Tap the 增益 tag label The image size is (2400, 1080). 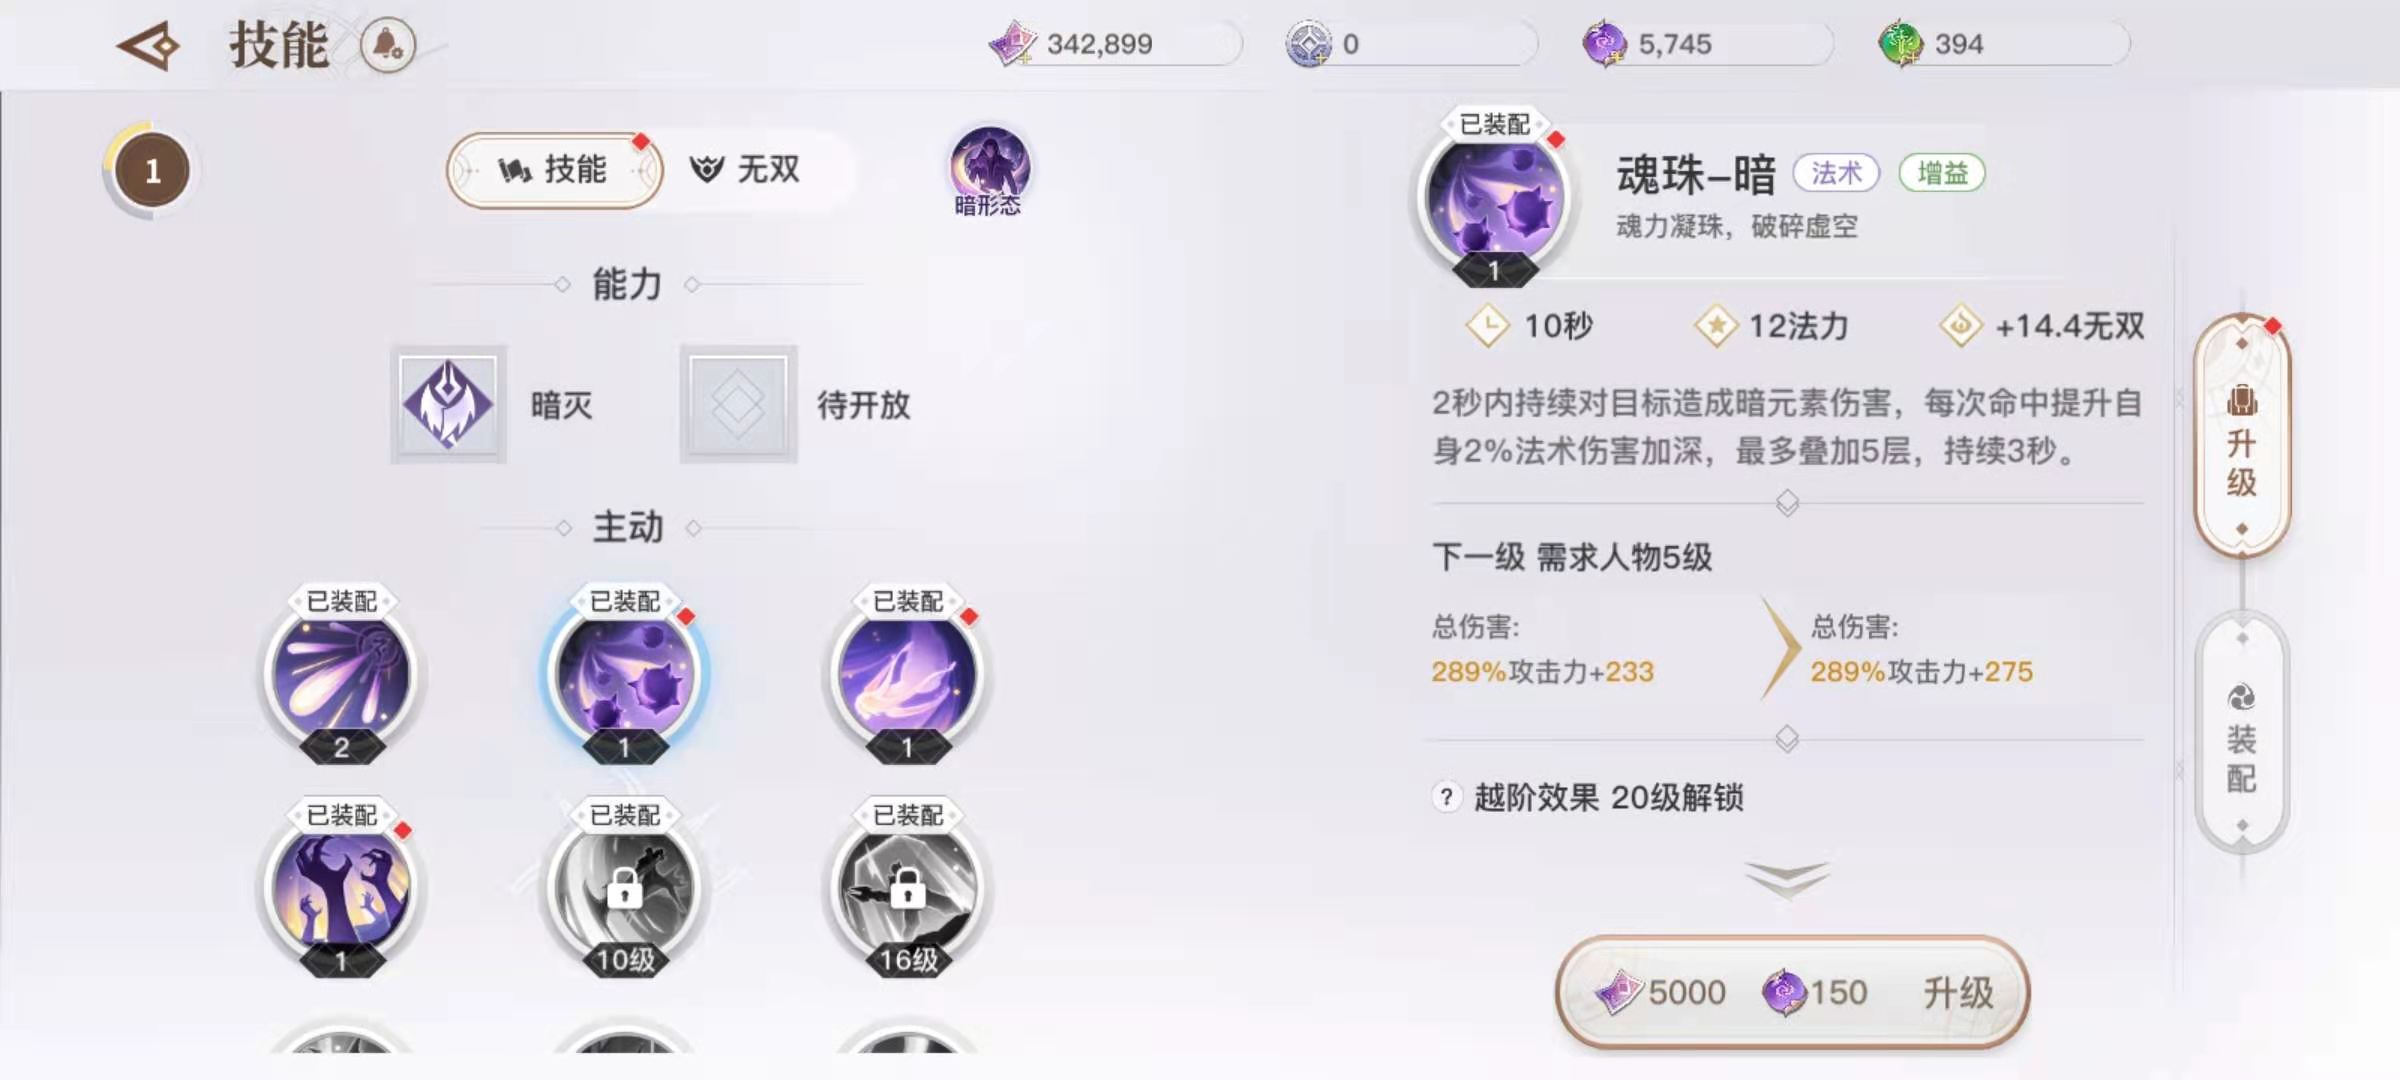(x=1942, y=173)
